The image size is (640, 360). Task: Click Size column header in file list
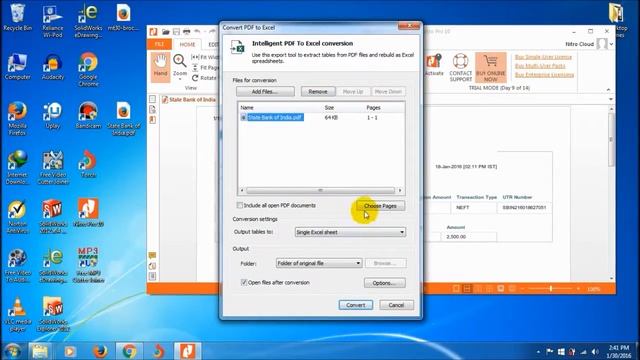click(329, 107)
